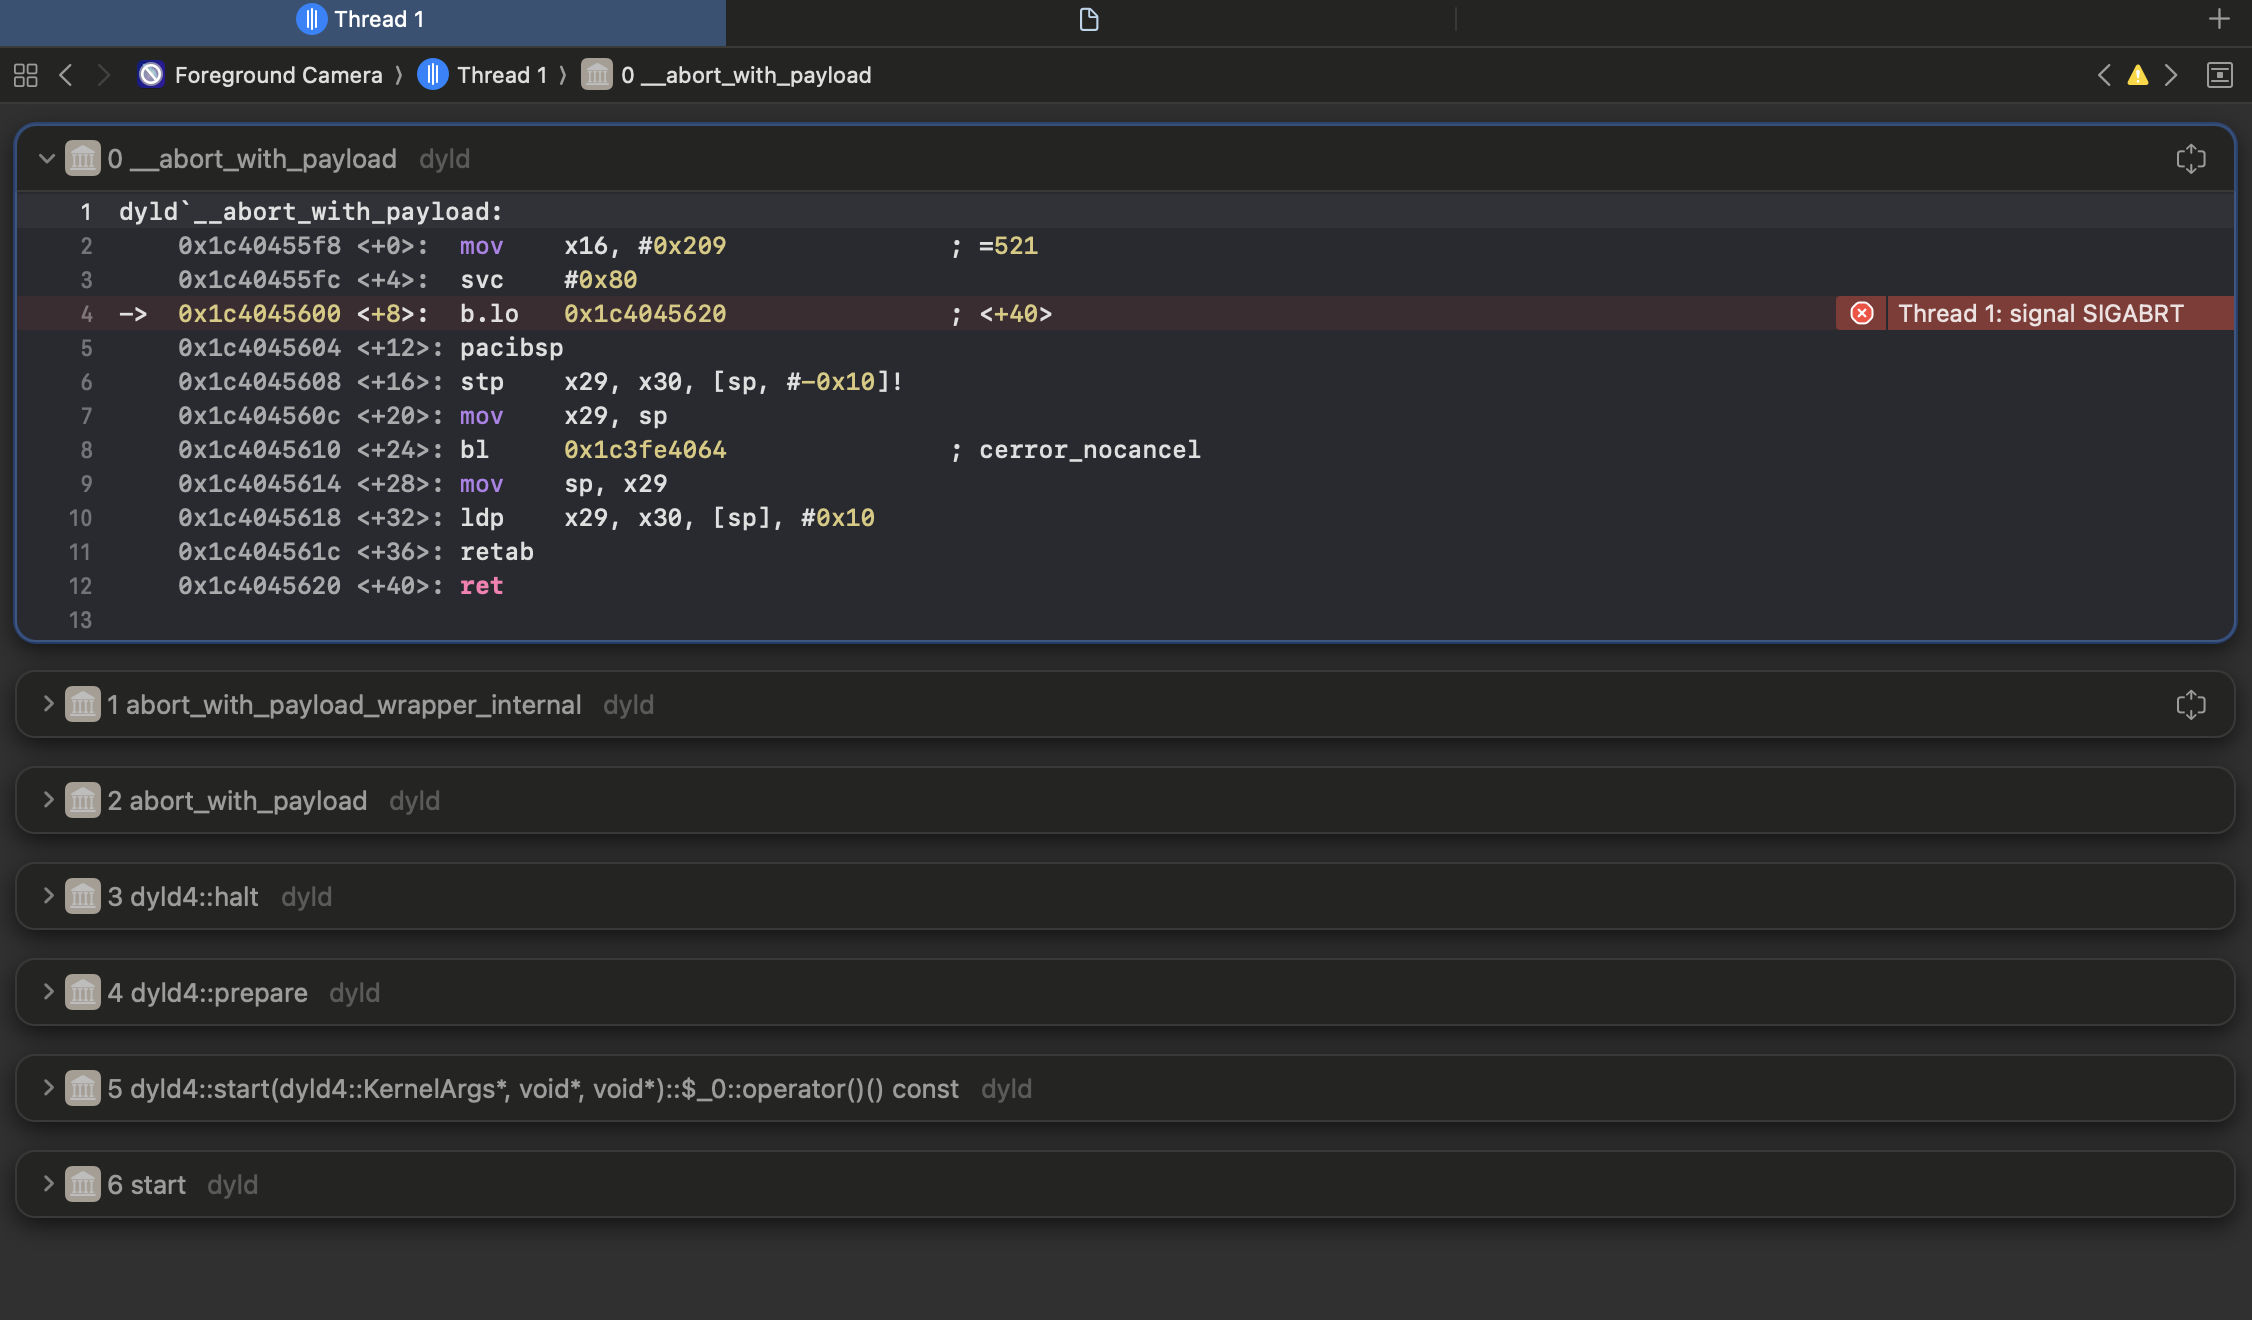
Task: Add a new editor tab
Action: pyautogui.click(x=2219, y=19)
